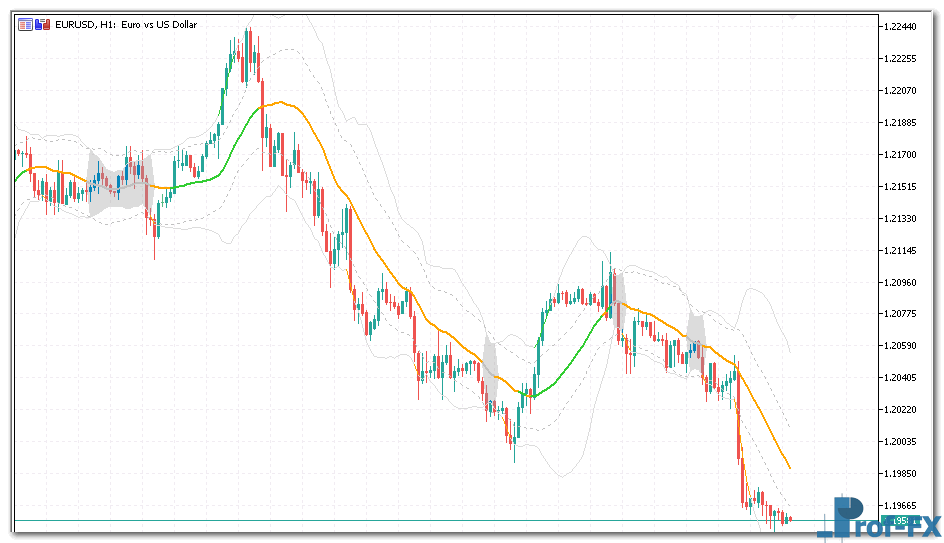The height and width of the screenshot is (543, 944).
Task: Select the last candlestick at the chart's right end
Action: 789,518
